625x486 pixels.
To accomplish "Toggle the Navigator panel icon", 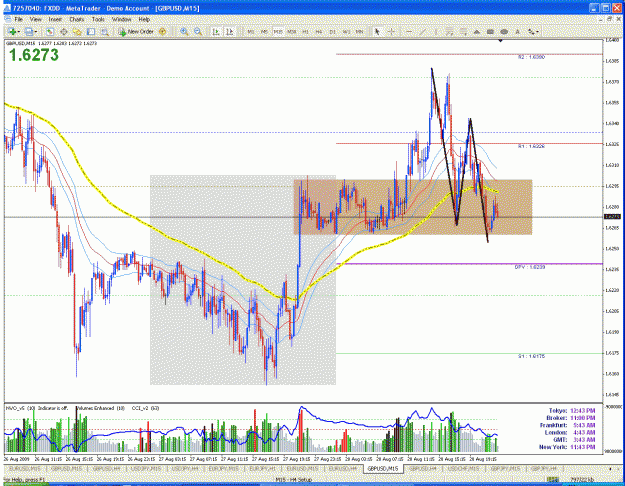I will tap(77, 31).
